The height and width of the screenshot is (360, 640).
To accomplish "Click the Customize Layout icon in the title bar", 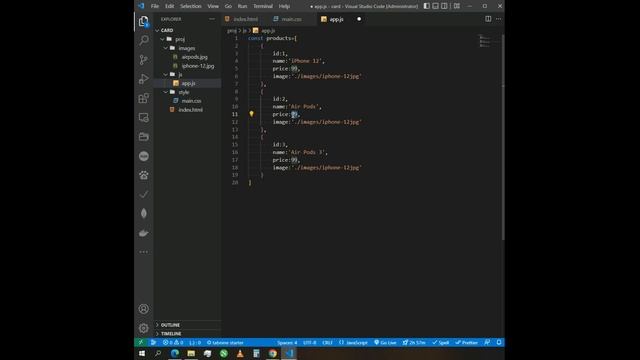I will coord(457,6).
